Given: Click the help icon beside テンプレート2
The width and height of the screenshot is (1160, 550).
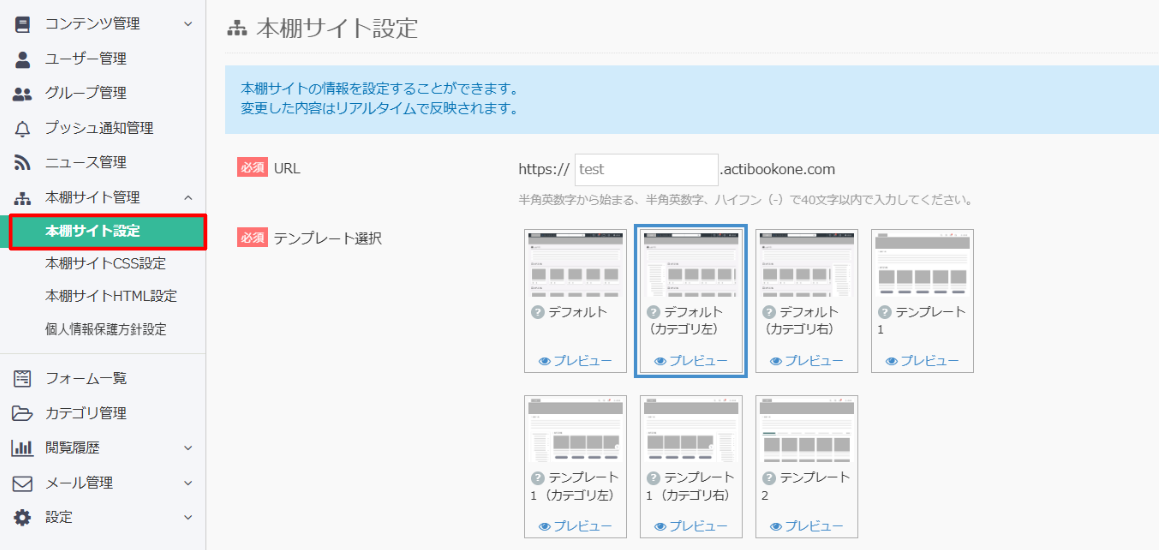Looking at the screenshot, I should [x=769, y=478].
